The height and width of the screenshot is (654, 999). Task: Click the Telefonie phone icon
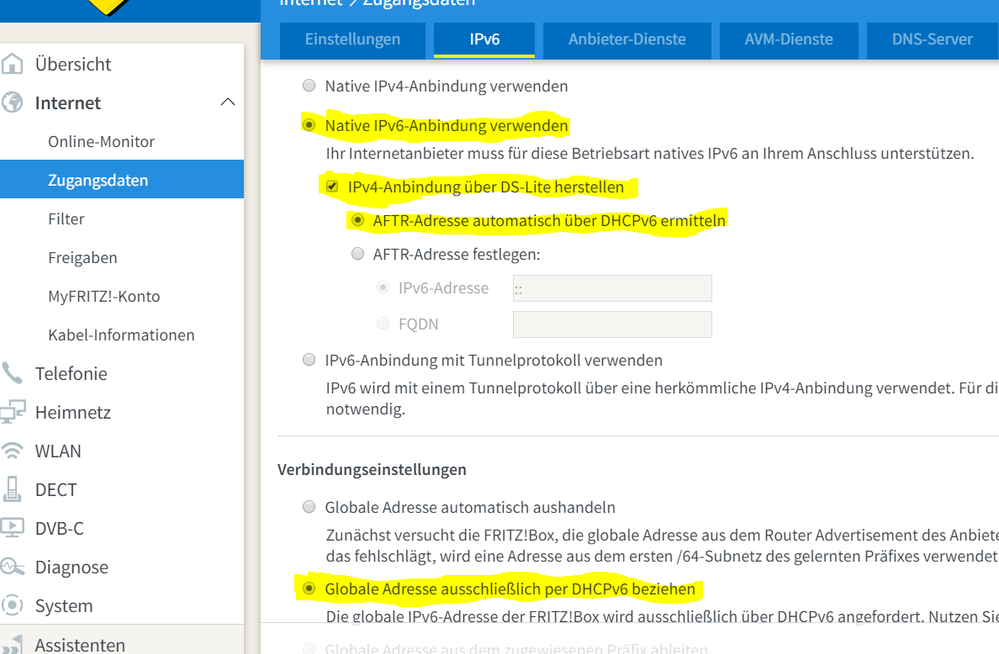(x=11, y=374)
